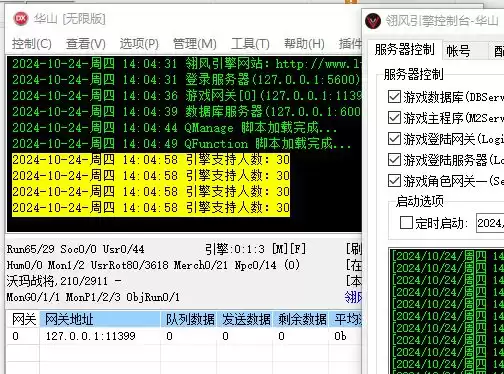The width and height of the screenshot is (504, 374).
Task: Uncheck 游戏主程序(M2Server) checkbox
Action: 394,118
